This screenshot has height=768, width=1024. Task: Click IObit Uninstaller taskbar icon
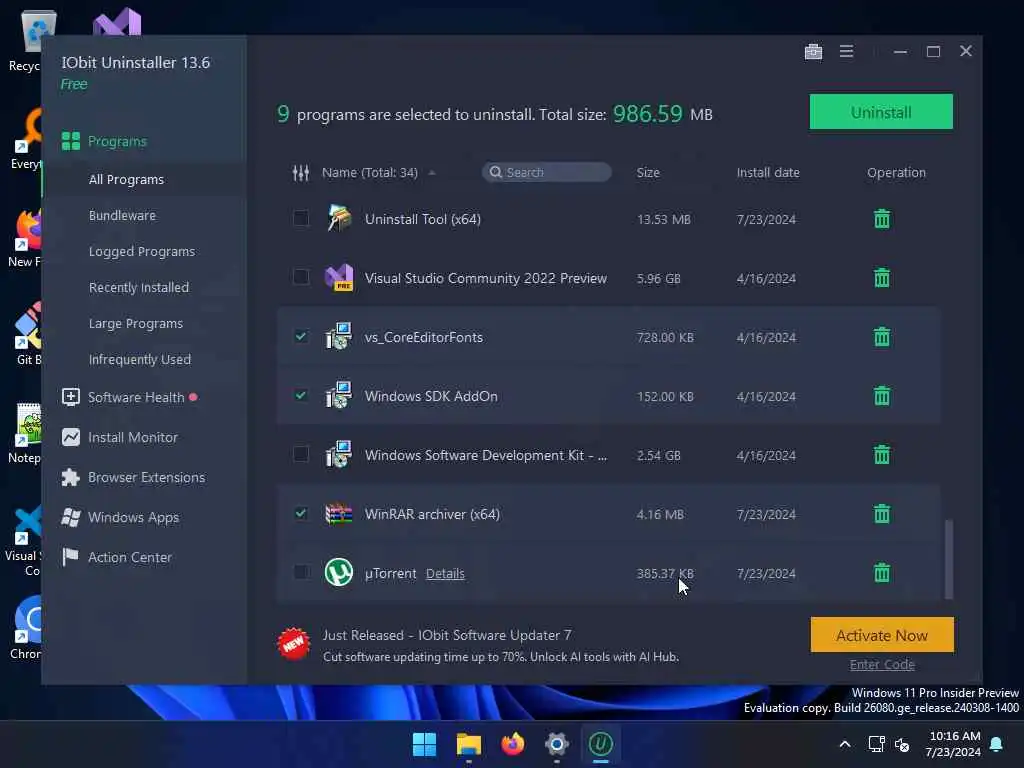click(x=600, y=744)
